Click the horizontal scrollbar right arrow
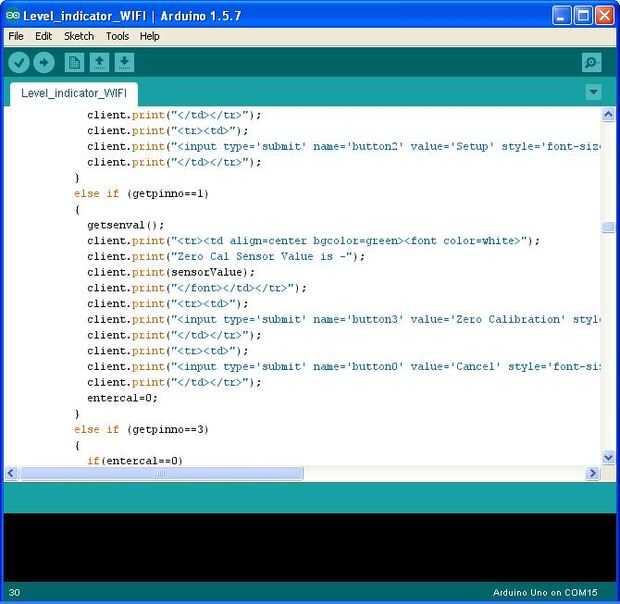620x604 pixels. [593, 473]
